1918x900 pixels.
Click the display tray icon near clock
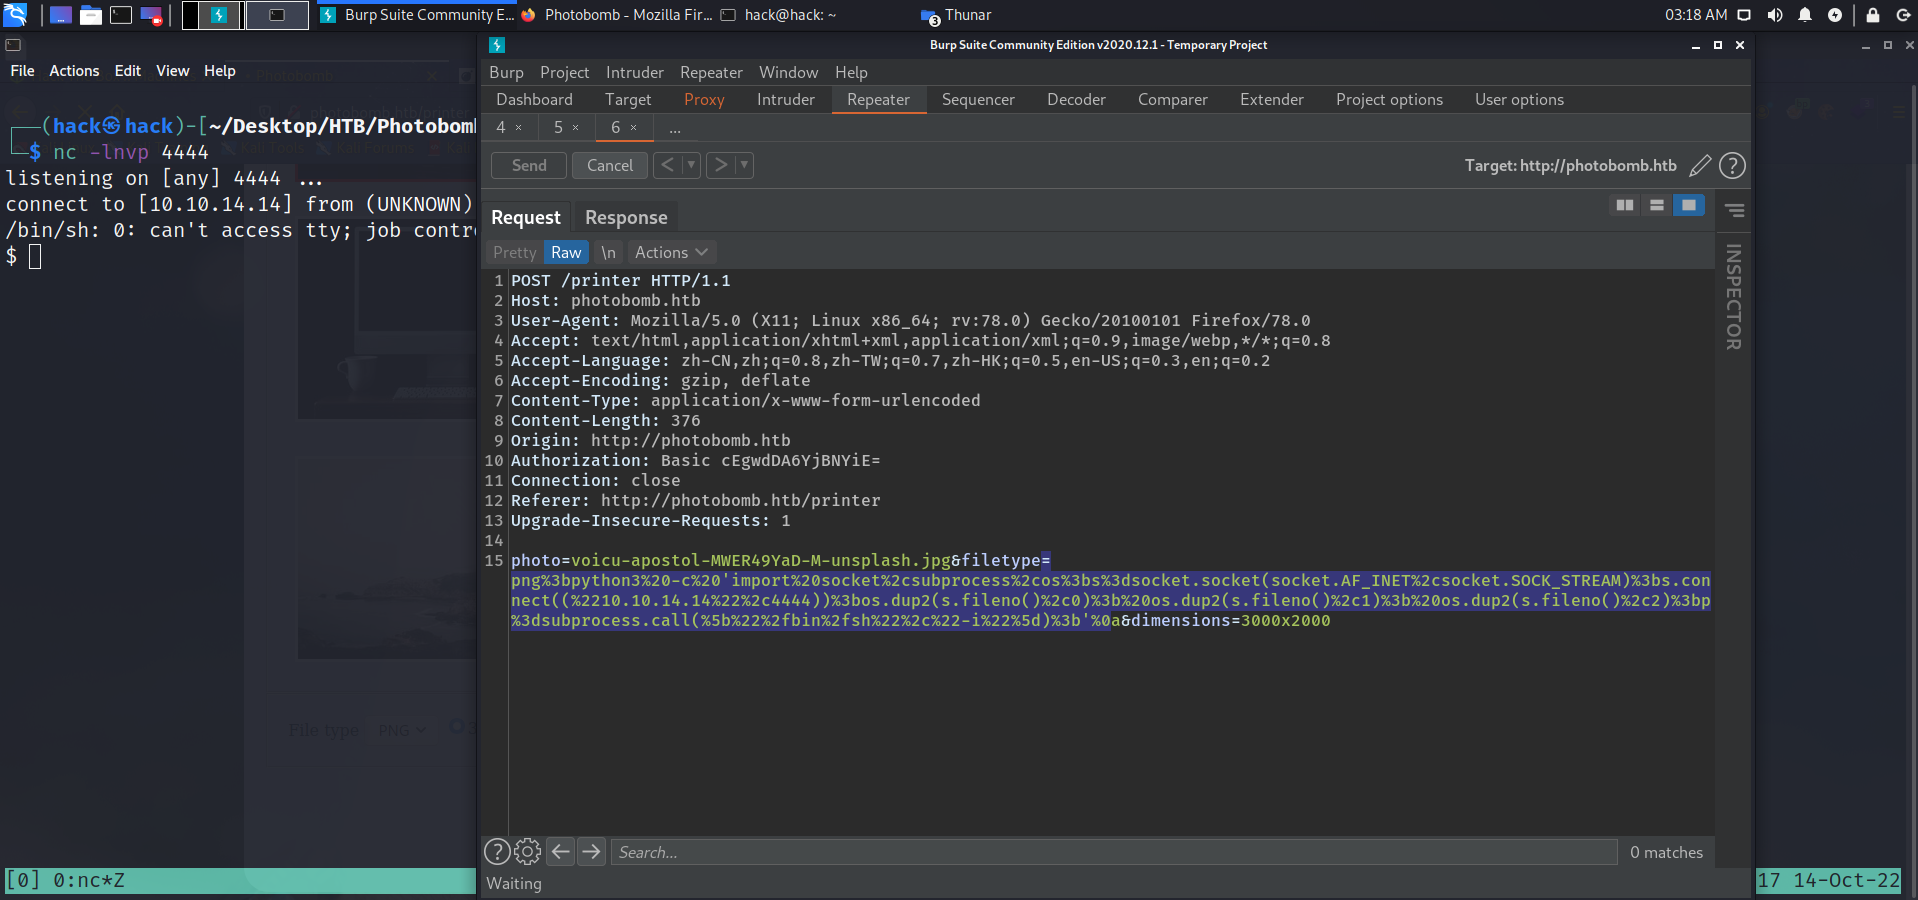click(1744, 15)
